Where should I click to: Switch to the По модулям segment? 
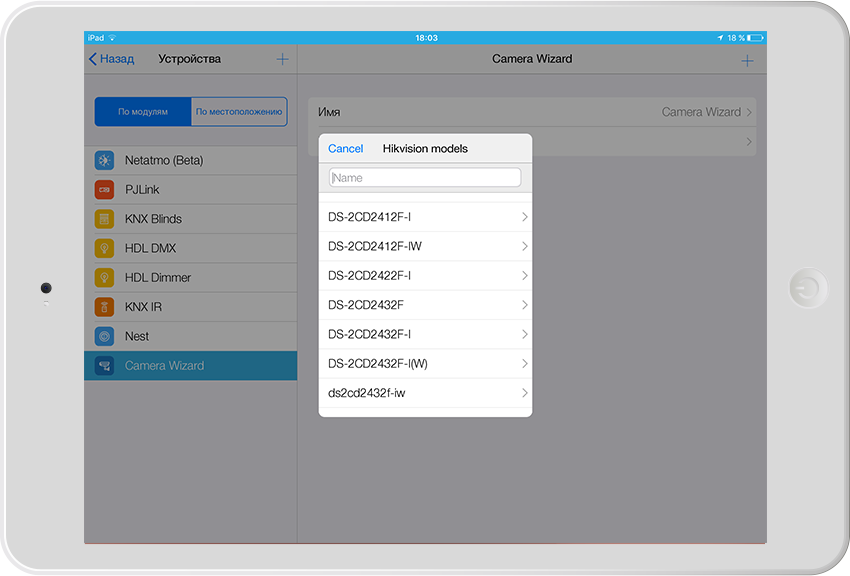point(143,112)
